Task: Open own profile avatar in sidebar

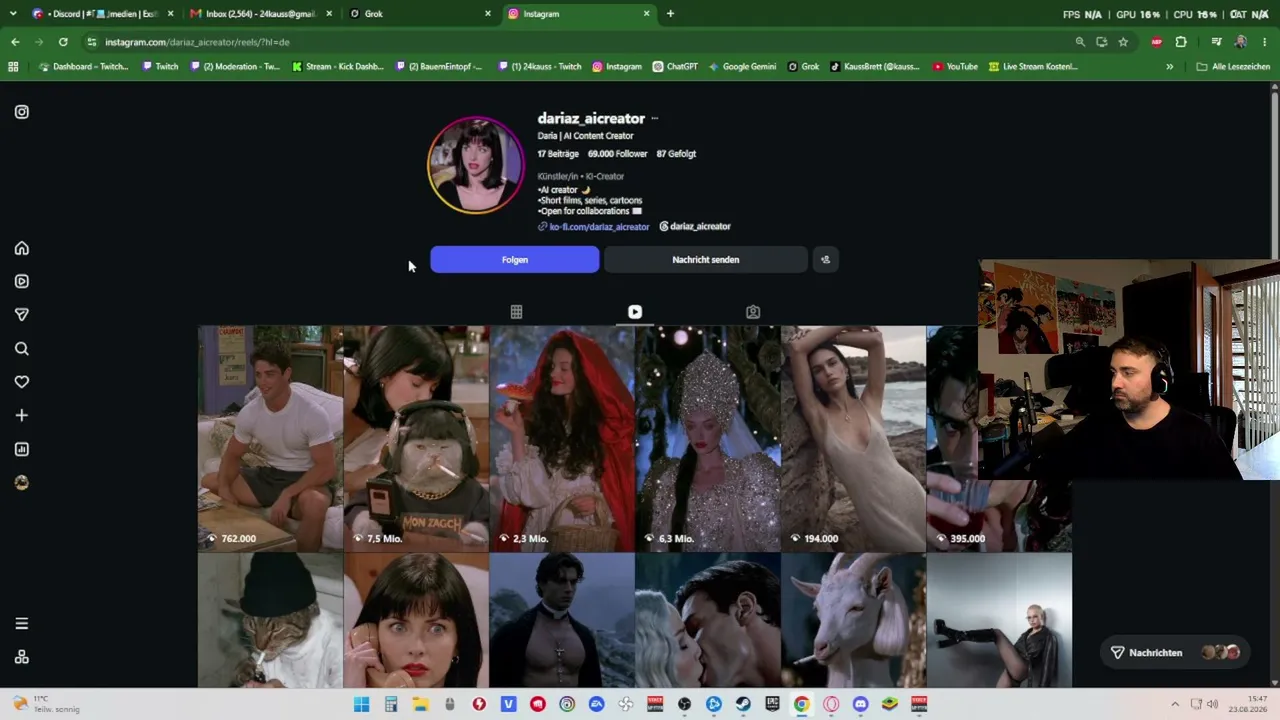Action: click(x=22, y=483)
